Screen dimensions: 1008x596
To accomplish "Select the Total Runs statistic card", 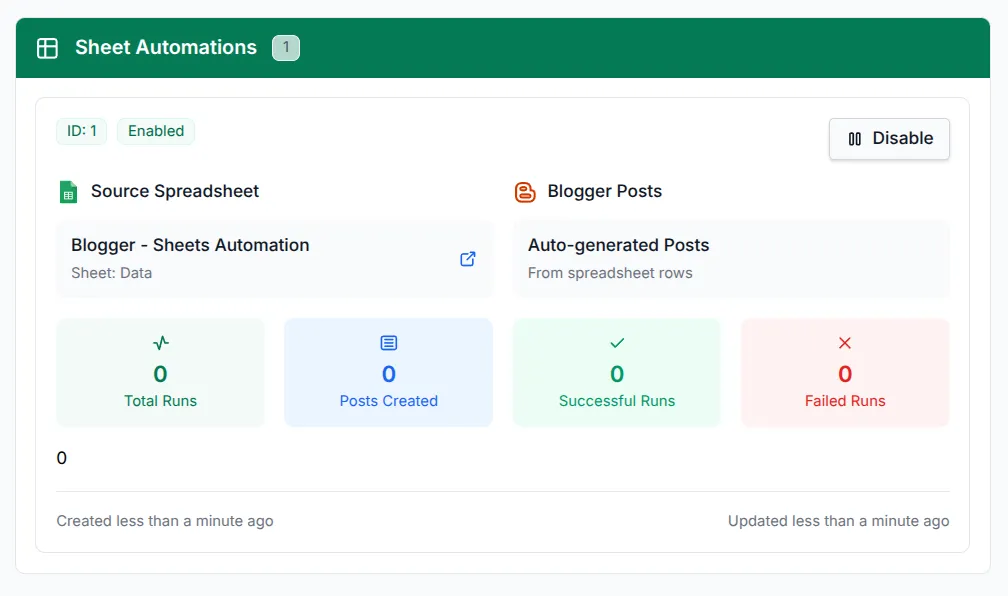I will pyautogui.click(x=160, y=372).
